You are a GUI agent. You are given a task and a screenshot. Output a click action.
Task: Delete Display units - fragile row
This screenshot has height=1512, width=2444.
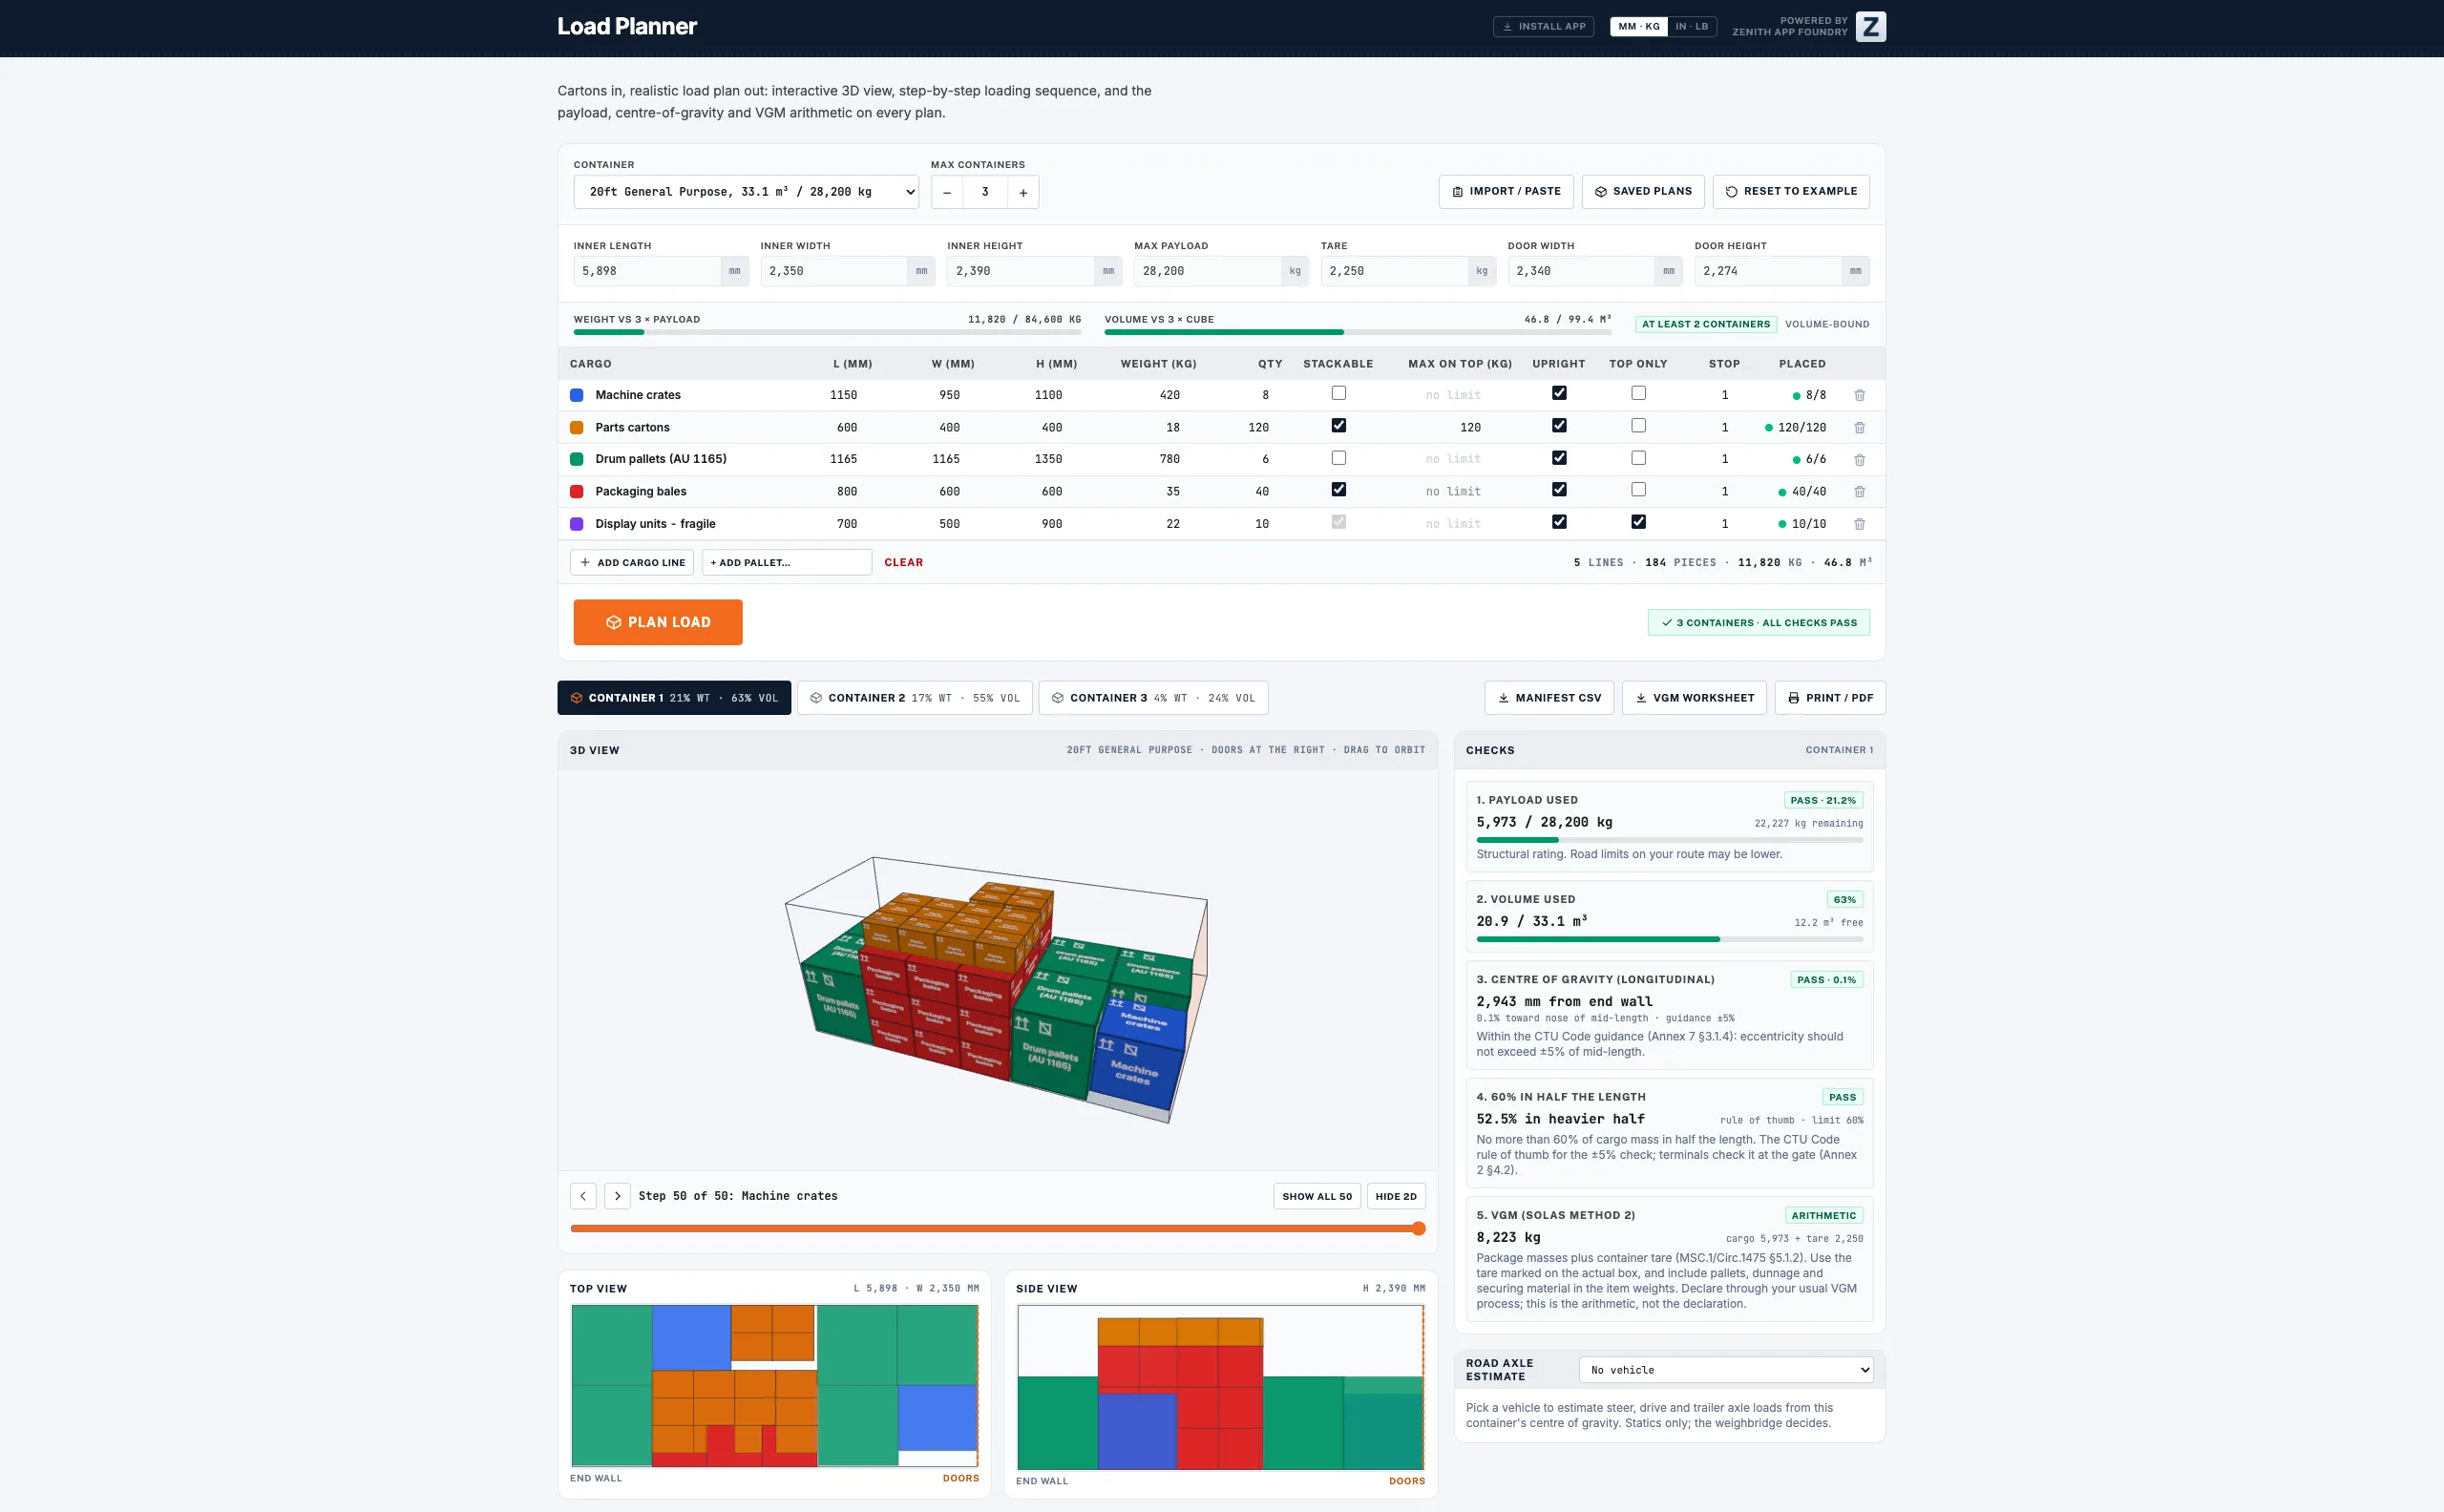tap(1859, 524)
